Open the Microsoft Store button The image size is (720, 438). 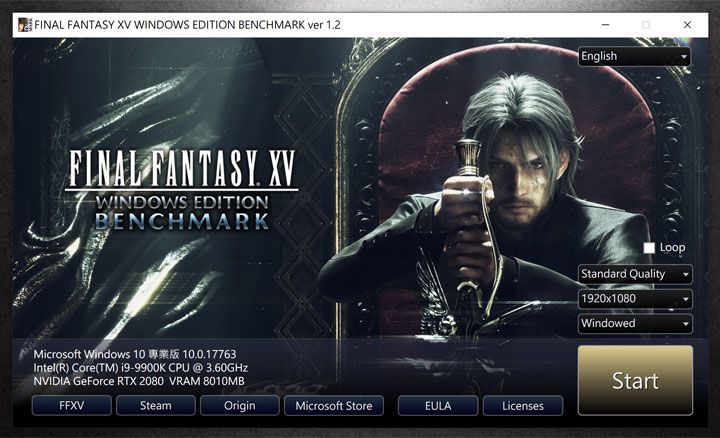[333, 405]
